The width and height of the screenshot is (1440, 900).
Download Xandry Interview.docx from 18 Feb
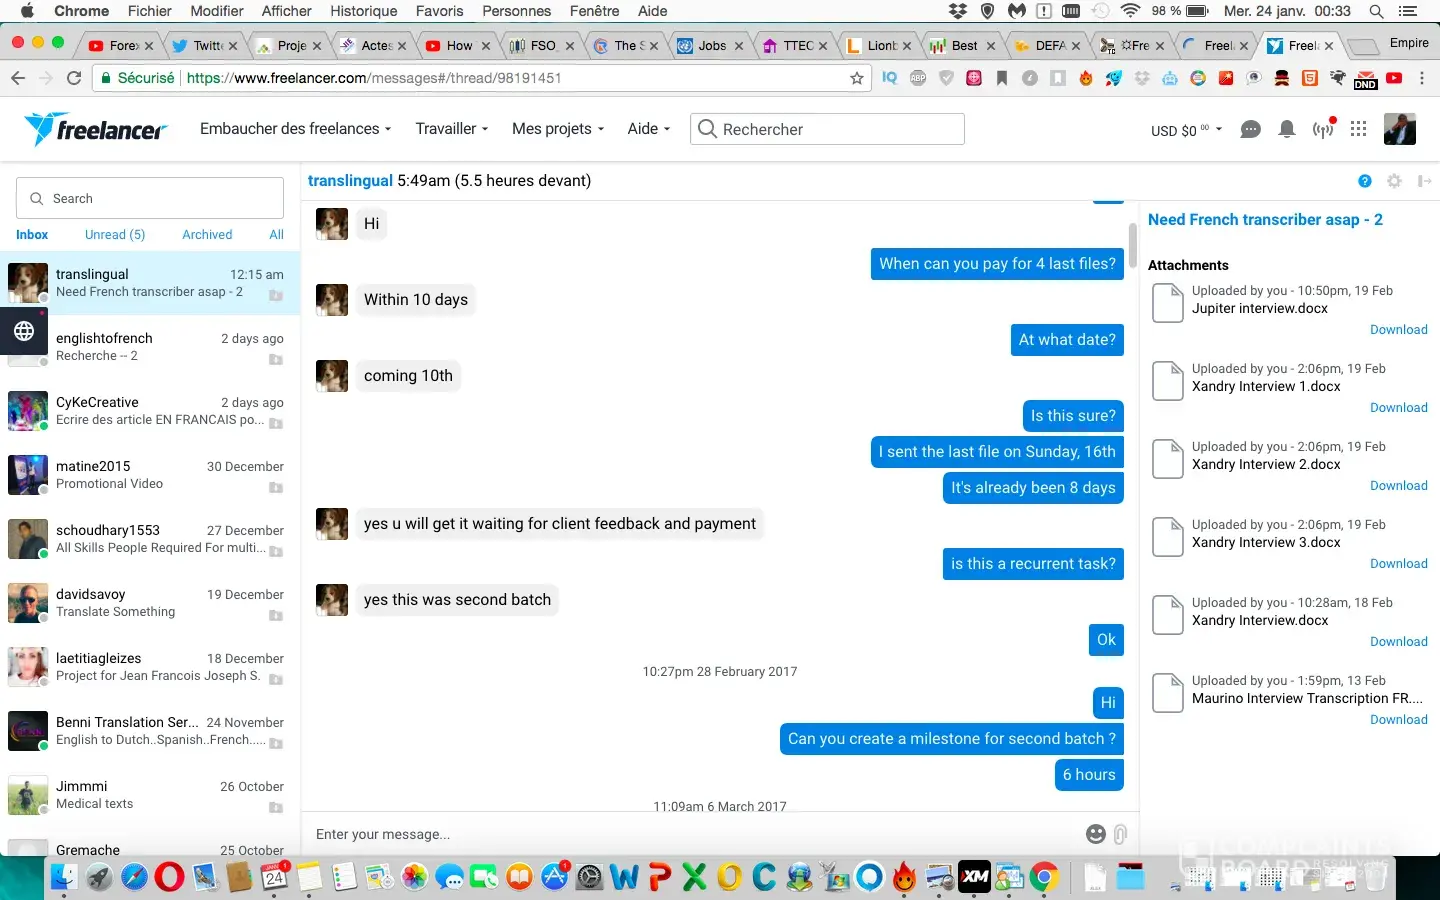tap(1399, 642)
